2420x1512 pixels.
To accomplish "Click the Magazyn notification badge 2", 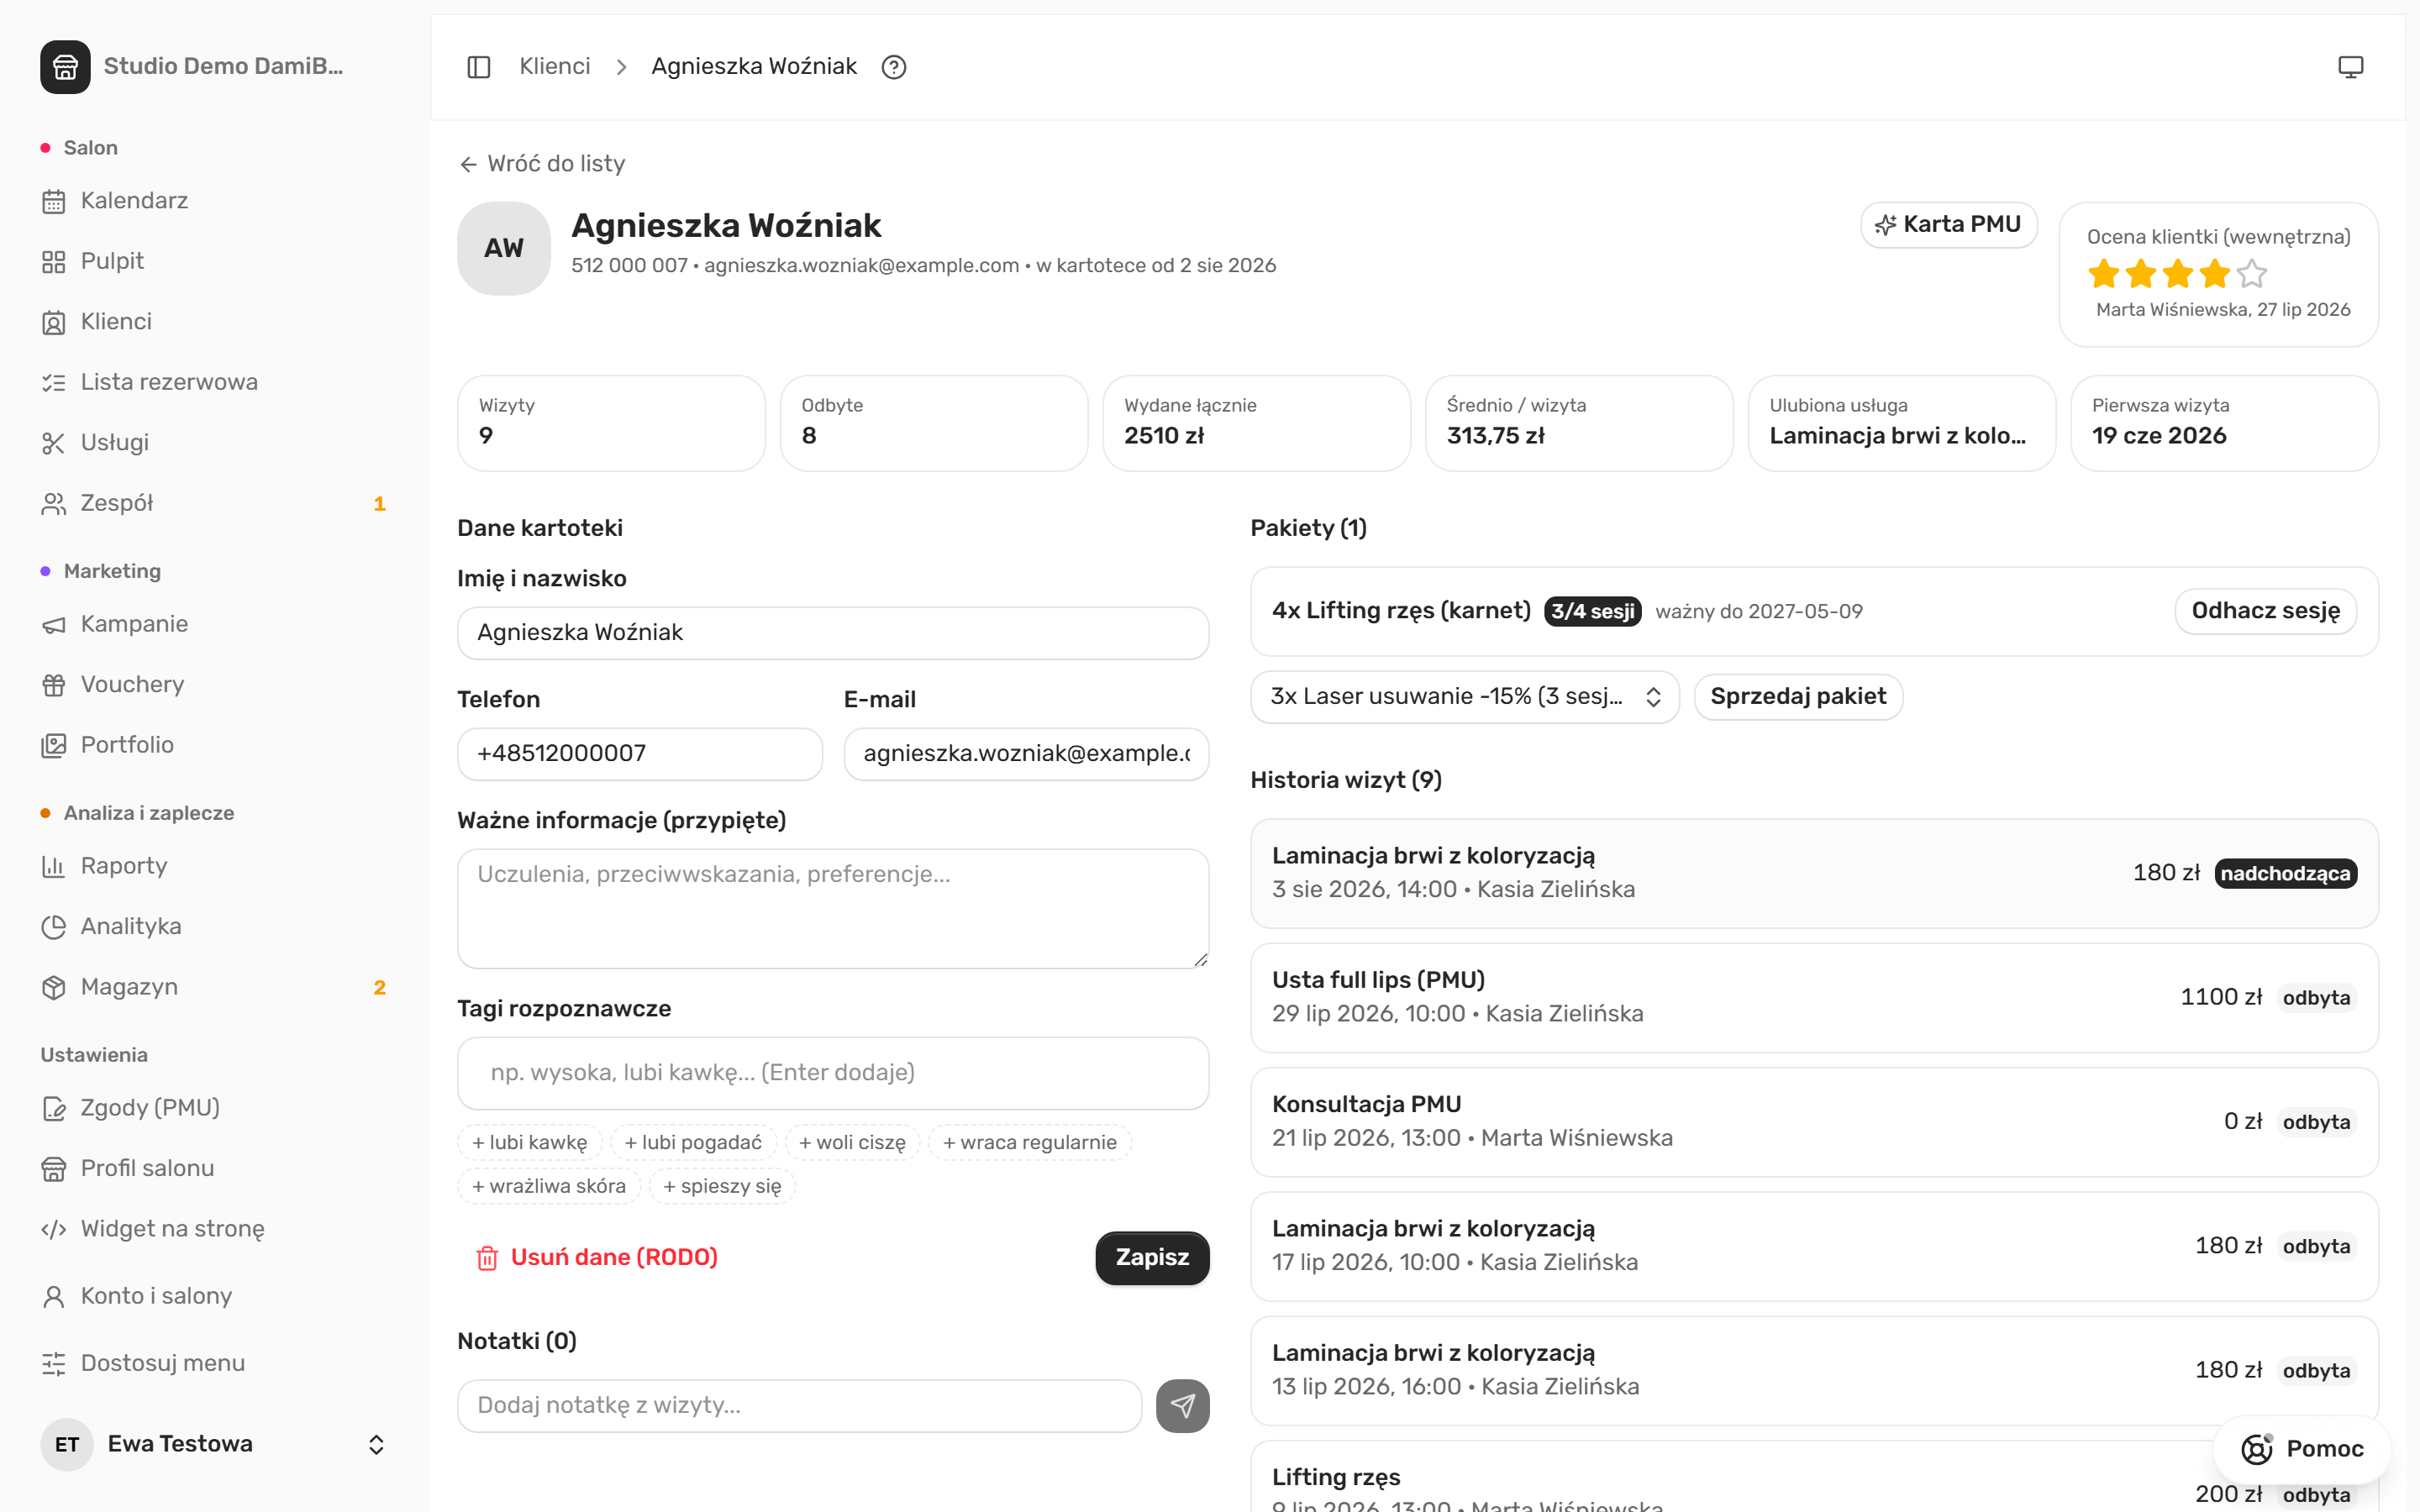I will pyautogui.click(x=379, y=988).
